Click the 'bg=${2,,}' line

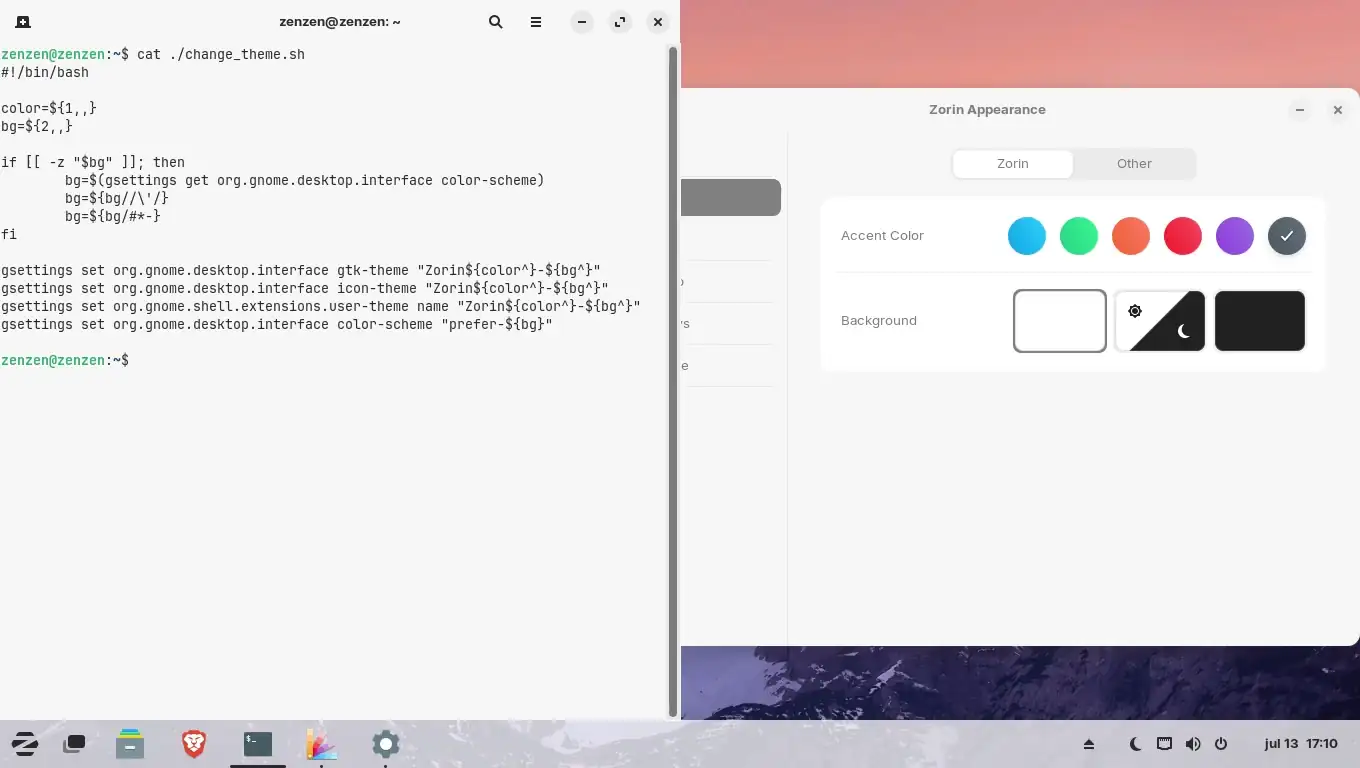pyautogui.click(x=37, y=126)
